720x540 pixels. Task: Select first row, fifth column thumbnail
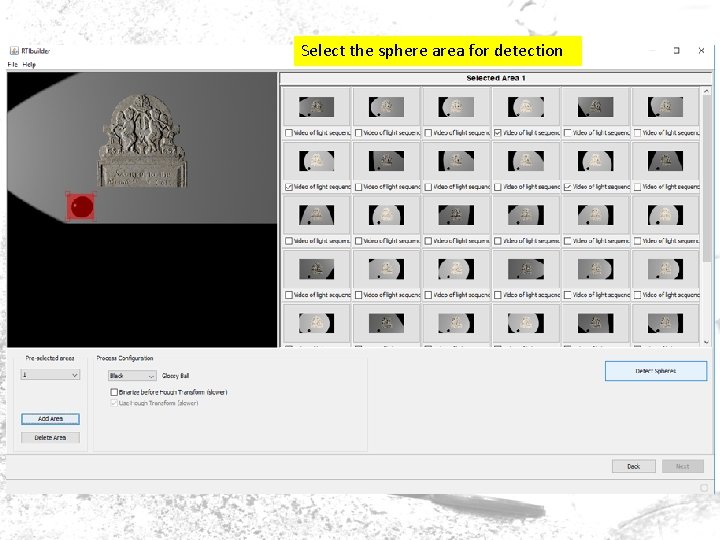[596, 107]
